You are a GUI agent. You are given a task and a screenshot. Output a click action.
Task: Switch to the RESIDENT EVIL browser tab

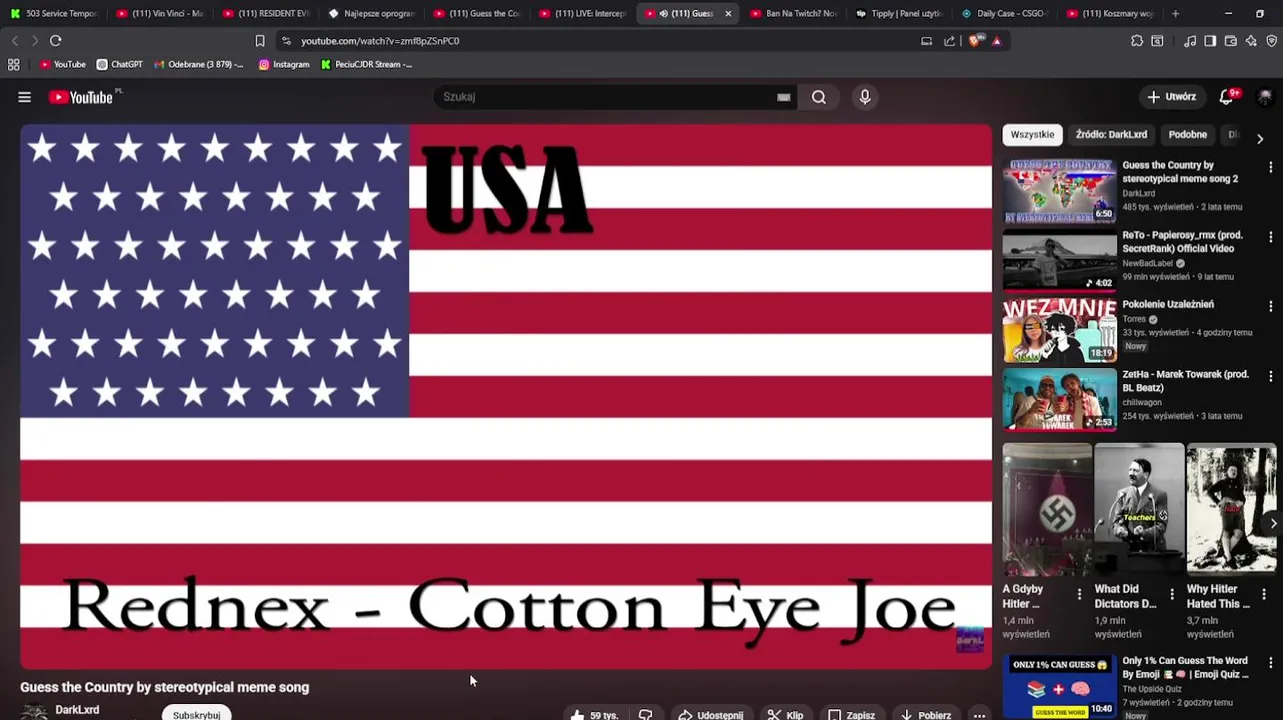[x=265, y=13]
